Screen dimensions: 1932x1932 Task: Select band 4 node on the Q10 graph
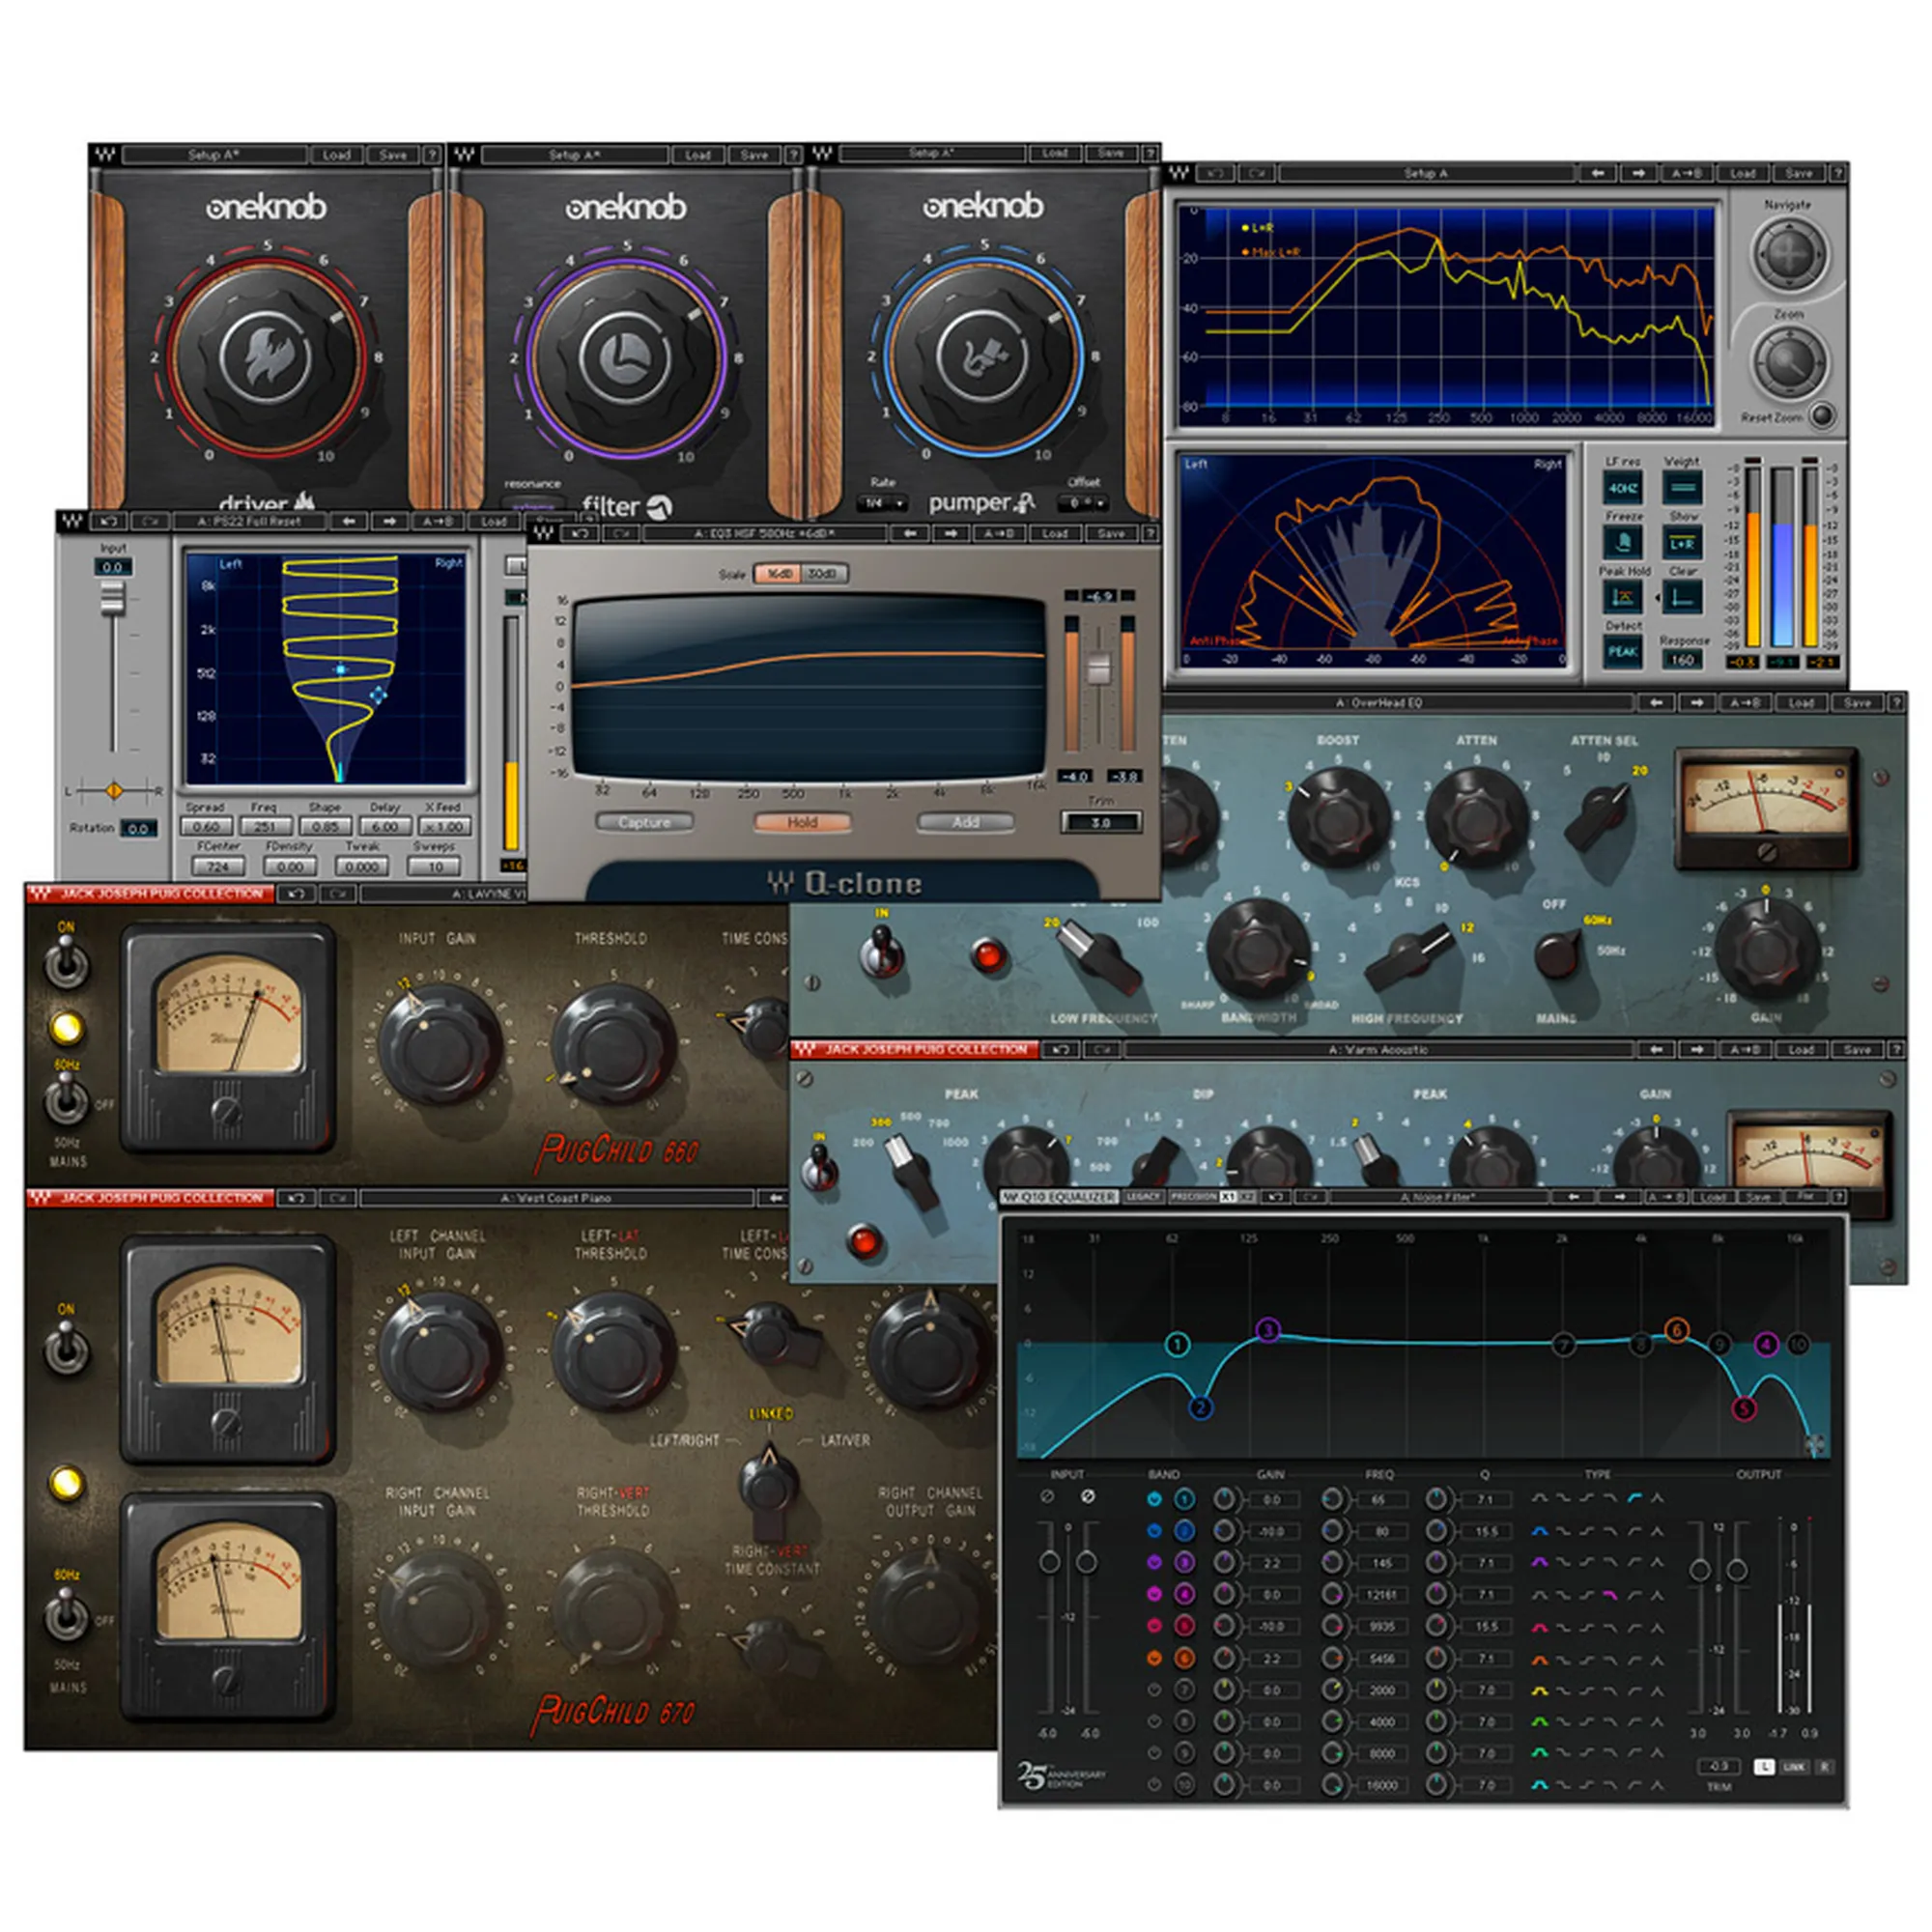[x=1766, y=1345]
